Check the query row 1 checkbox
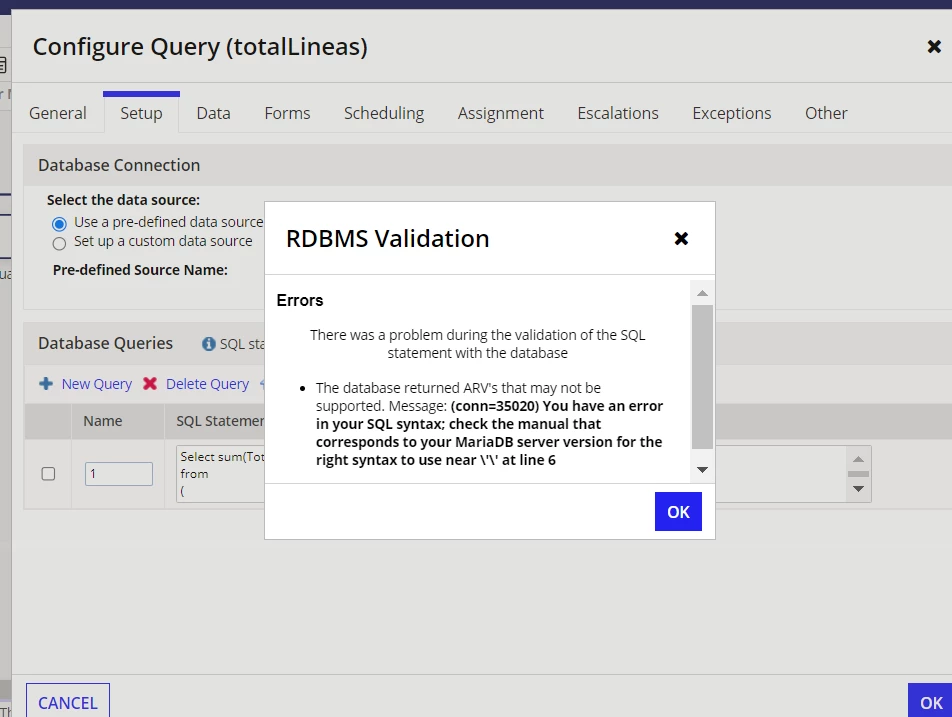Screen dimensions: 952x717 point(48,474)
